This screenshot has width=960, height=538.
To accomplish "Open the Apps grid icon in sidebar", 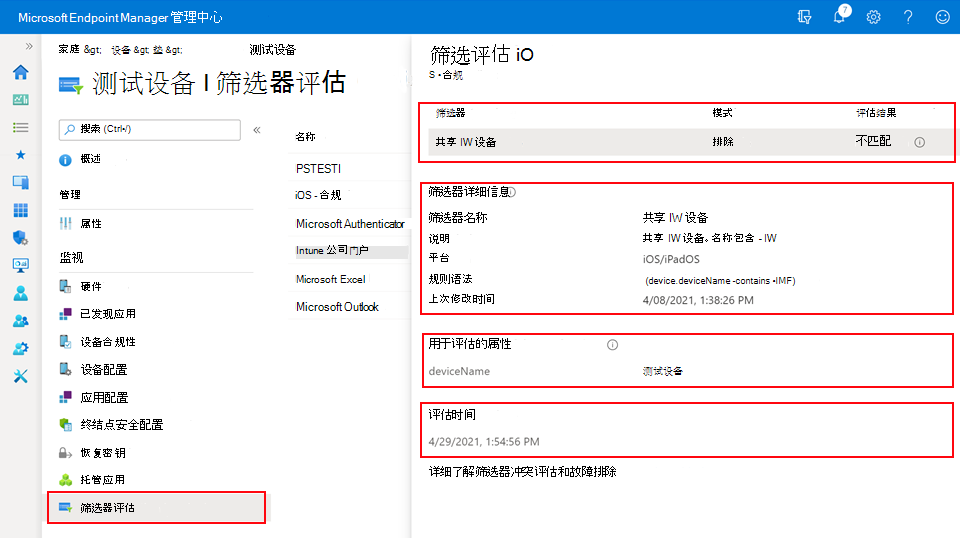I will click(20, 211).
